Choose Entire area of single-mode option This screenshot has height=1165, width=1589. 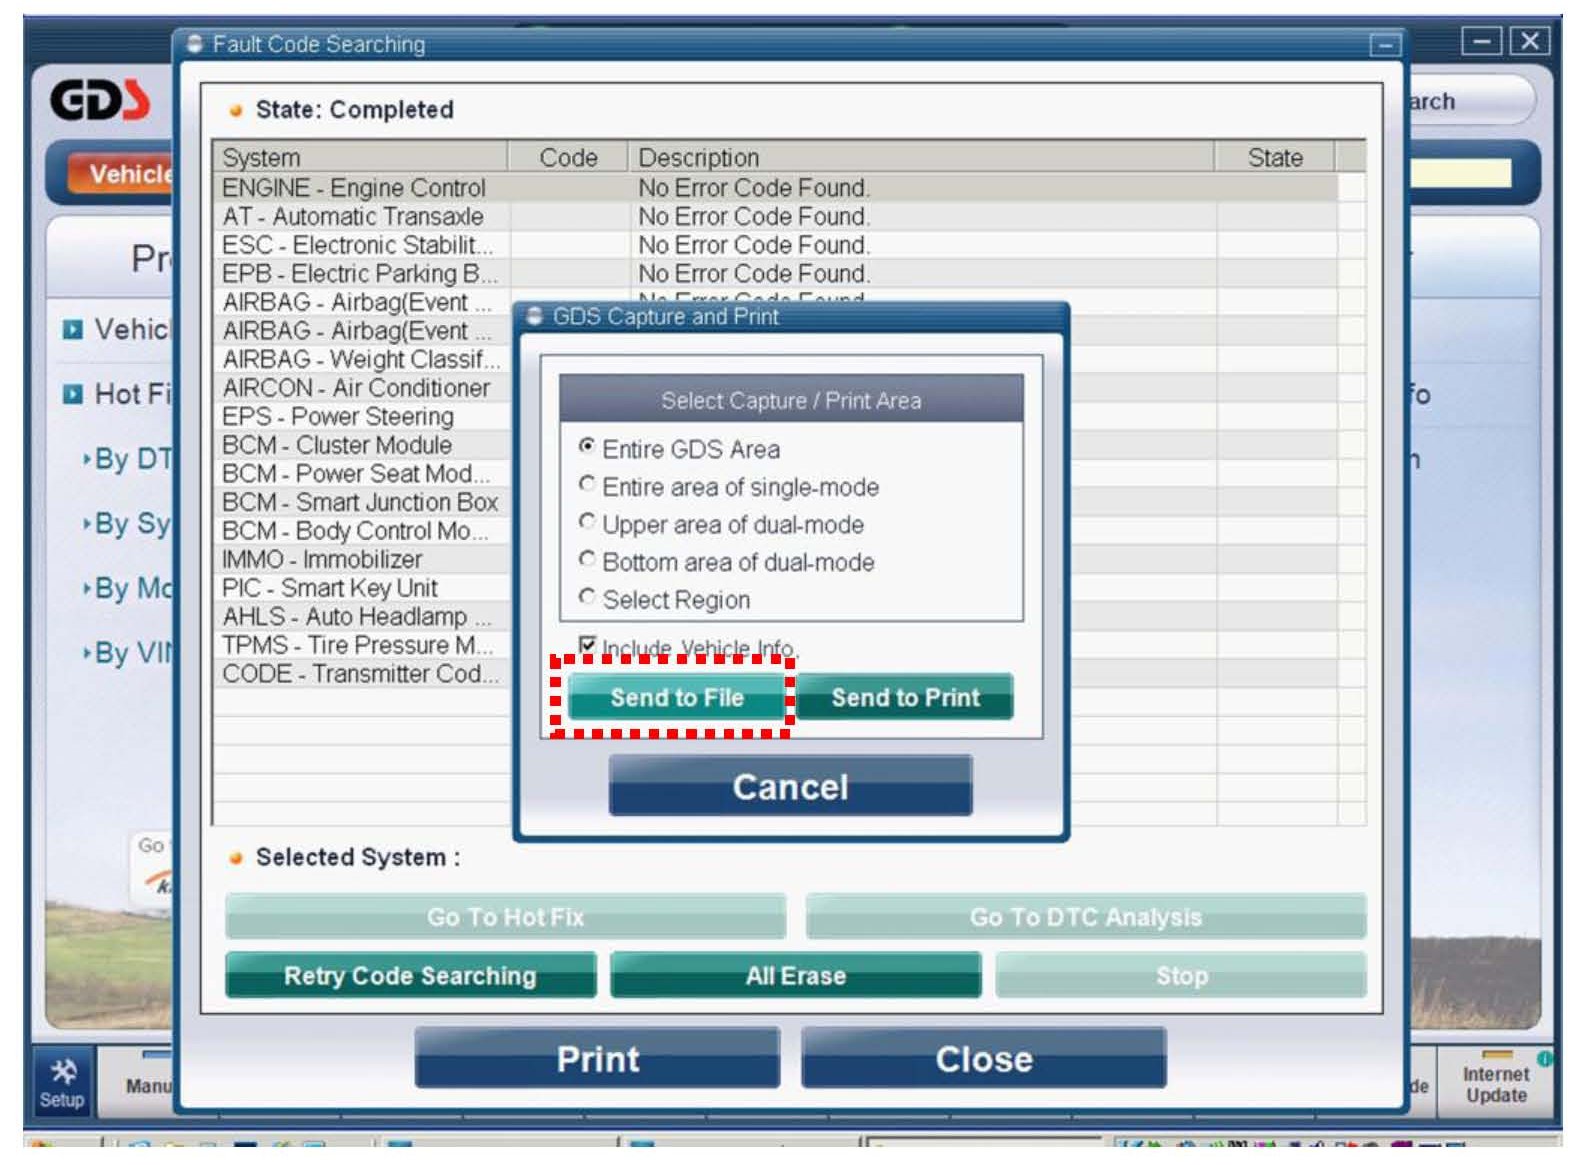pos(588,485)
